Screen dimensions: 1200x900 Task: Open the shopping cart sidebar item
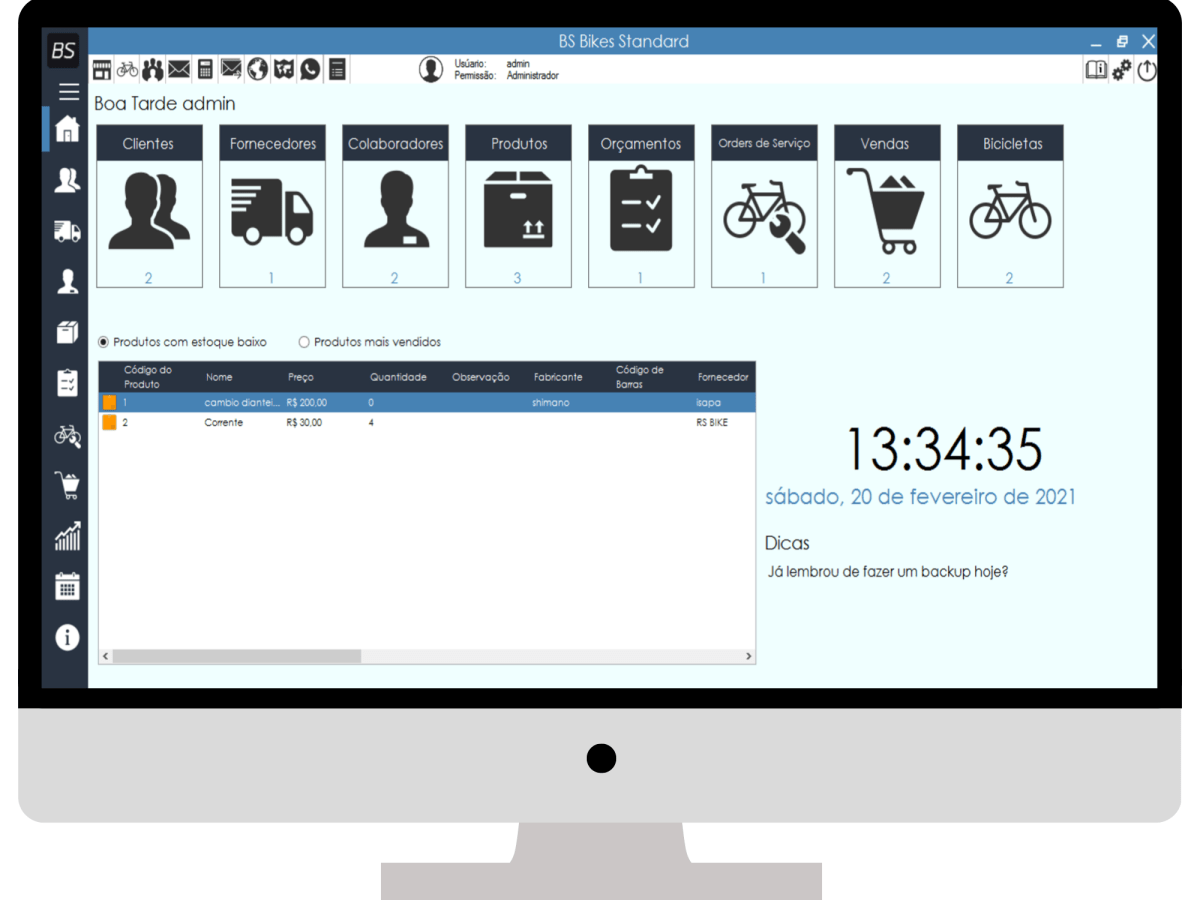[67, 485]
